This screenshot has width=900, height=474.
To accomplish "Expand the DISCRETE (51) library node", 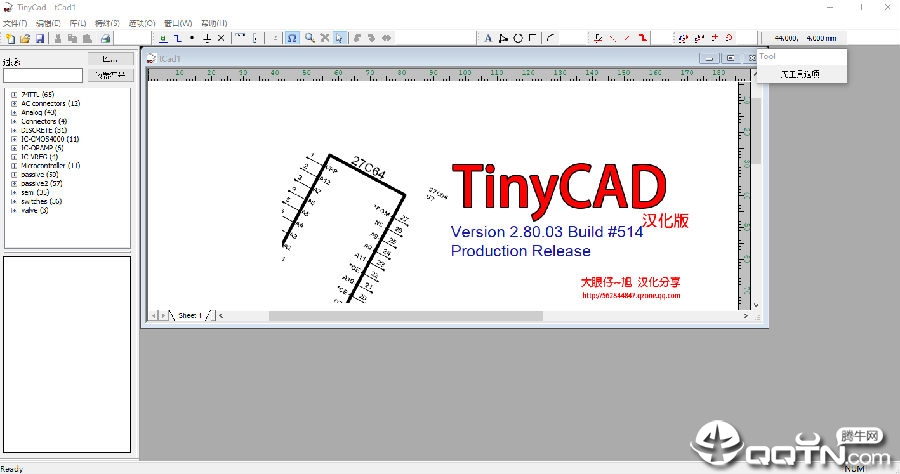I will pyautogui.click(x=14, y=130).
